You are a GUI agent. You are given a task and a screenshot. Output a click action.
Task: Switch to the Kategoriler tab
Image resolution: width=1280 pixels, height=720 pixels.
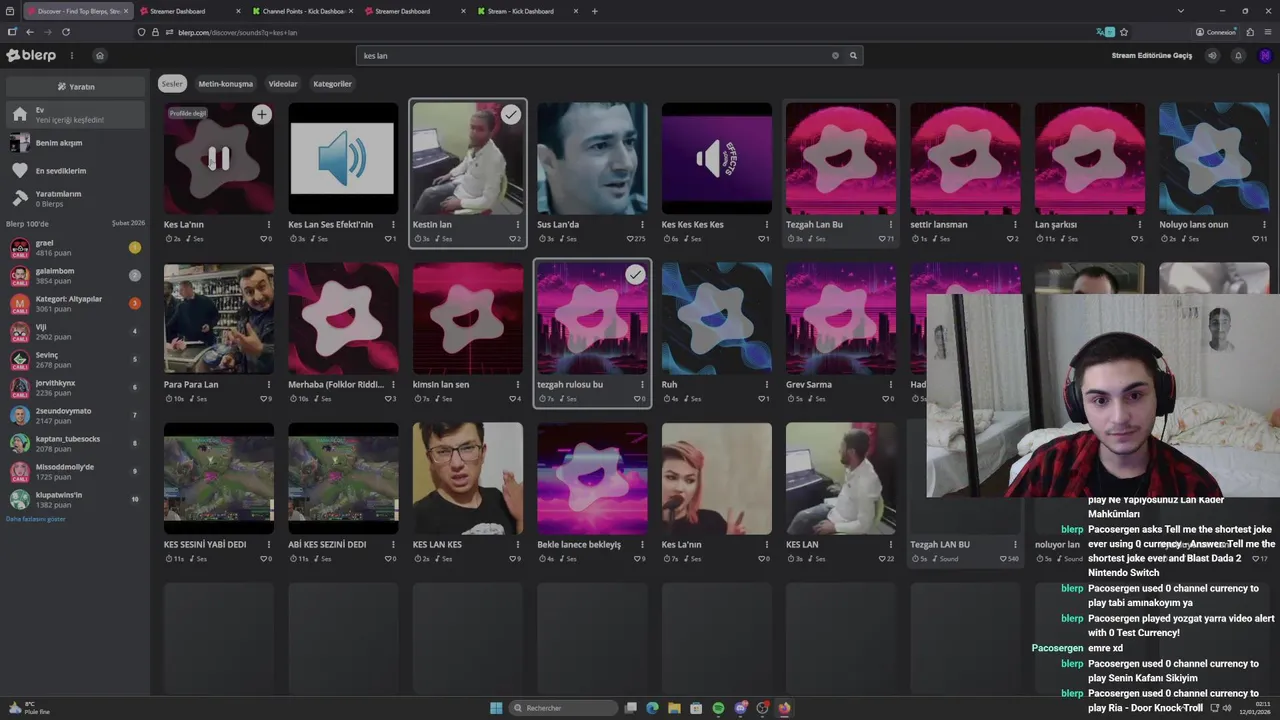(x=332, y=84)
